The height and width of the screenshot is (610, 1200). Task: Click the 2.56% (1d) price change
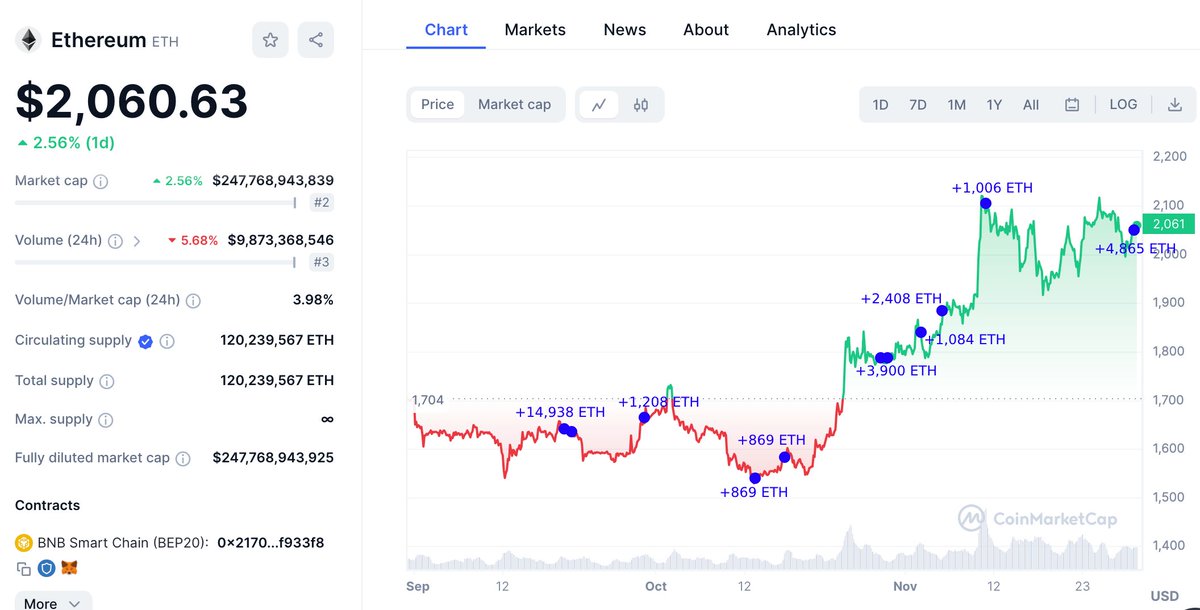tap(66, 143)
